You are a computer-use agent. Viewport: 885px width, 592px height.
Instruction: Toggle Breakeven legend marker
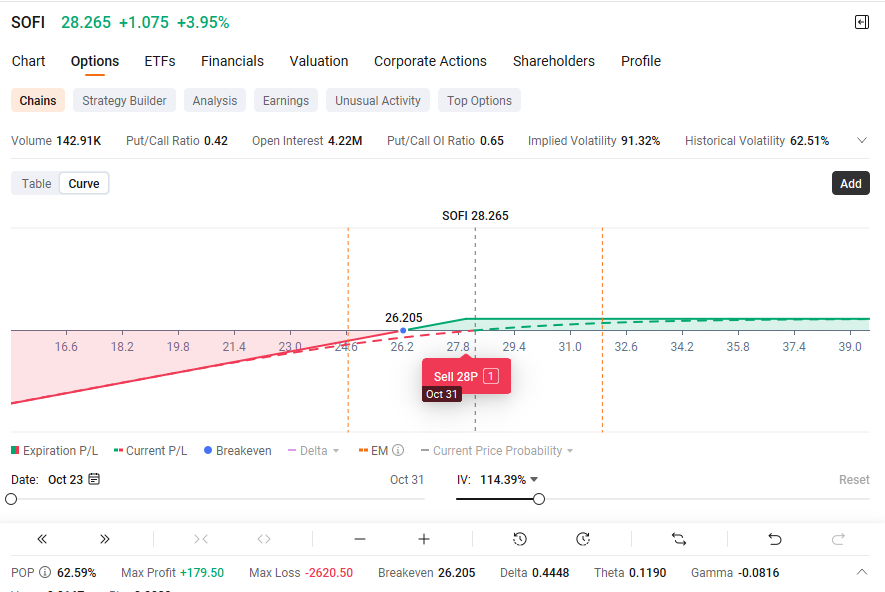[x=238, y=450]
